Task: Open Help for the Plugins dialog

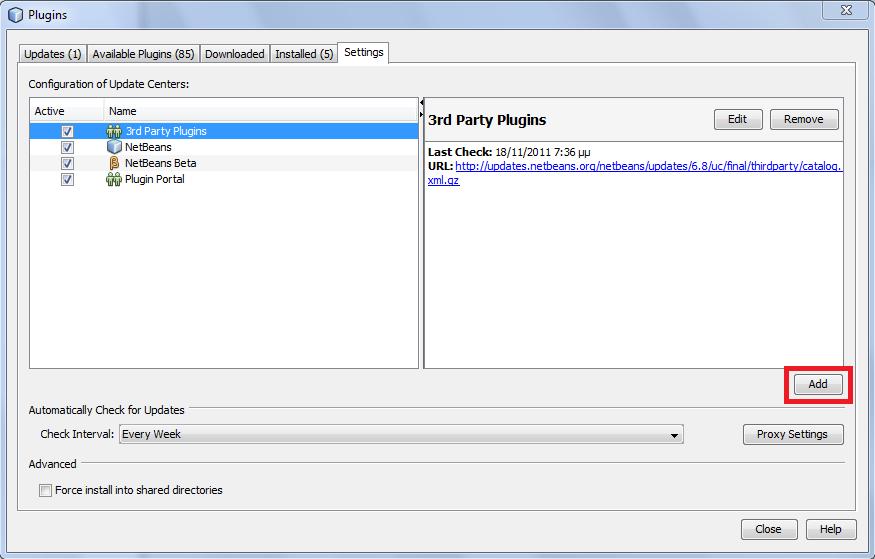Action: [830, 529]
